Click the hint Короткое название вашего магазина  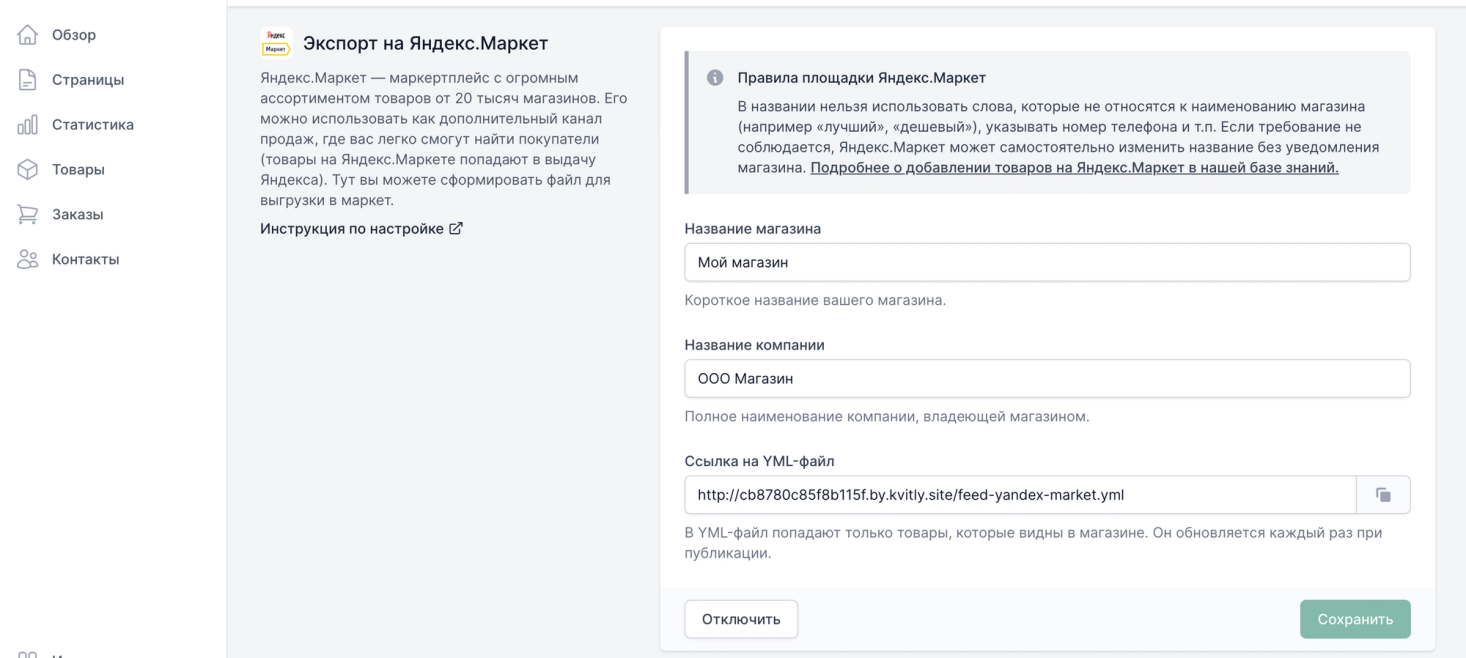815,300
